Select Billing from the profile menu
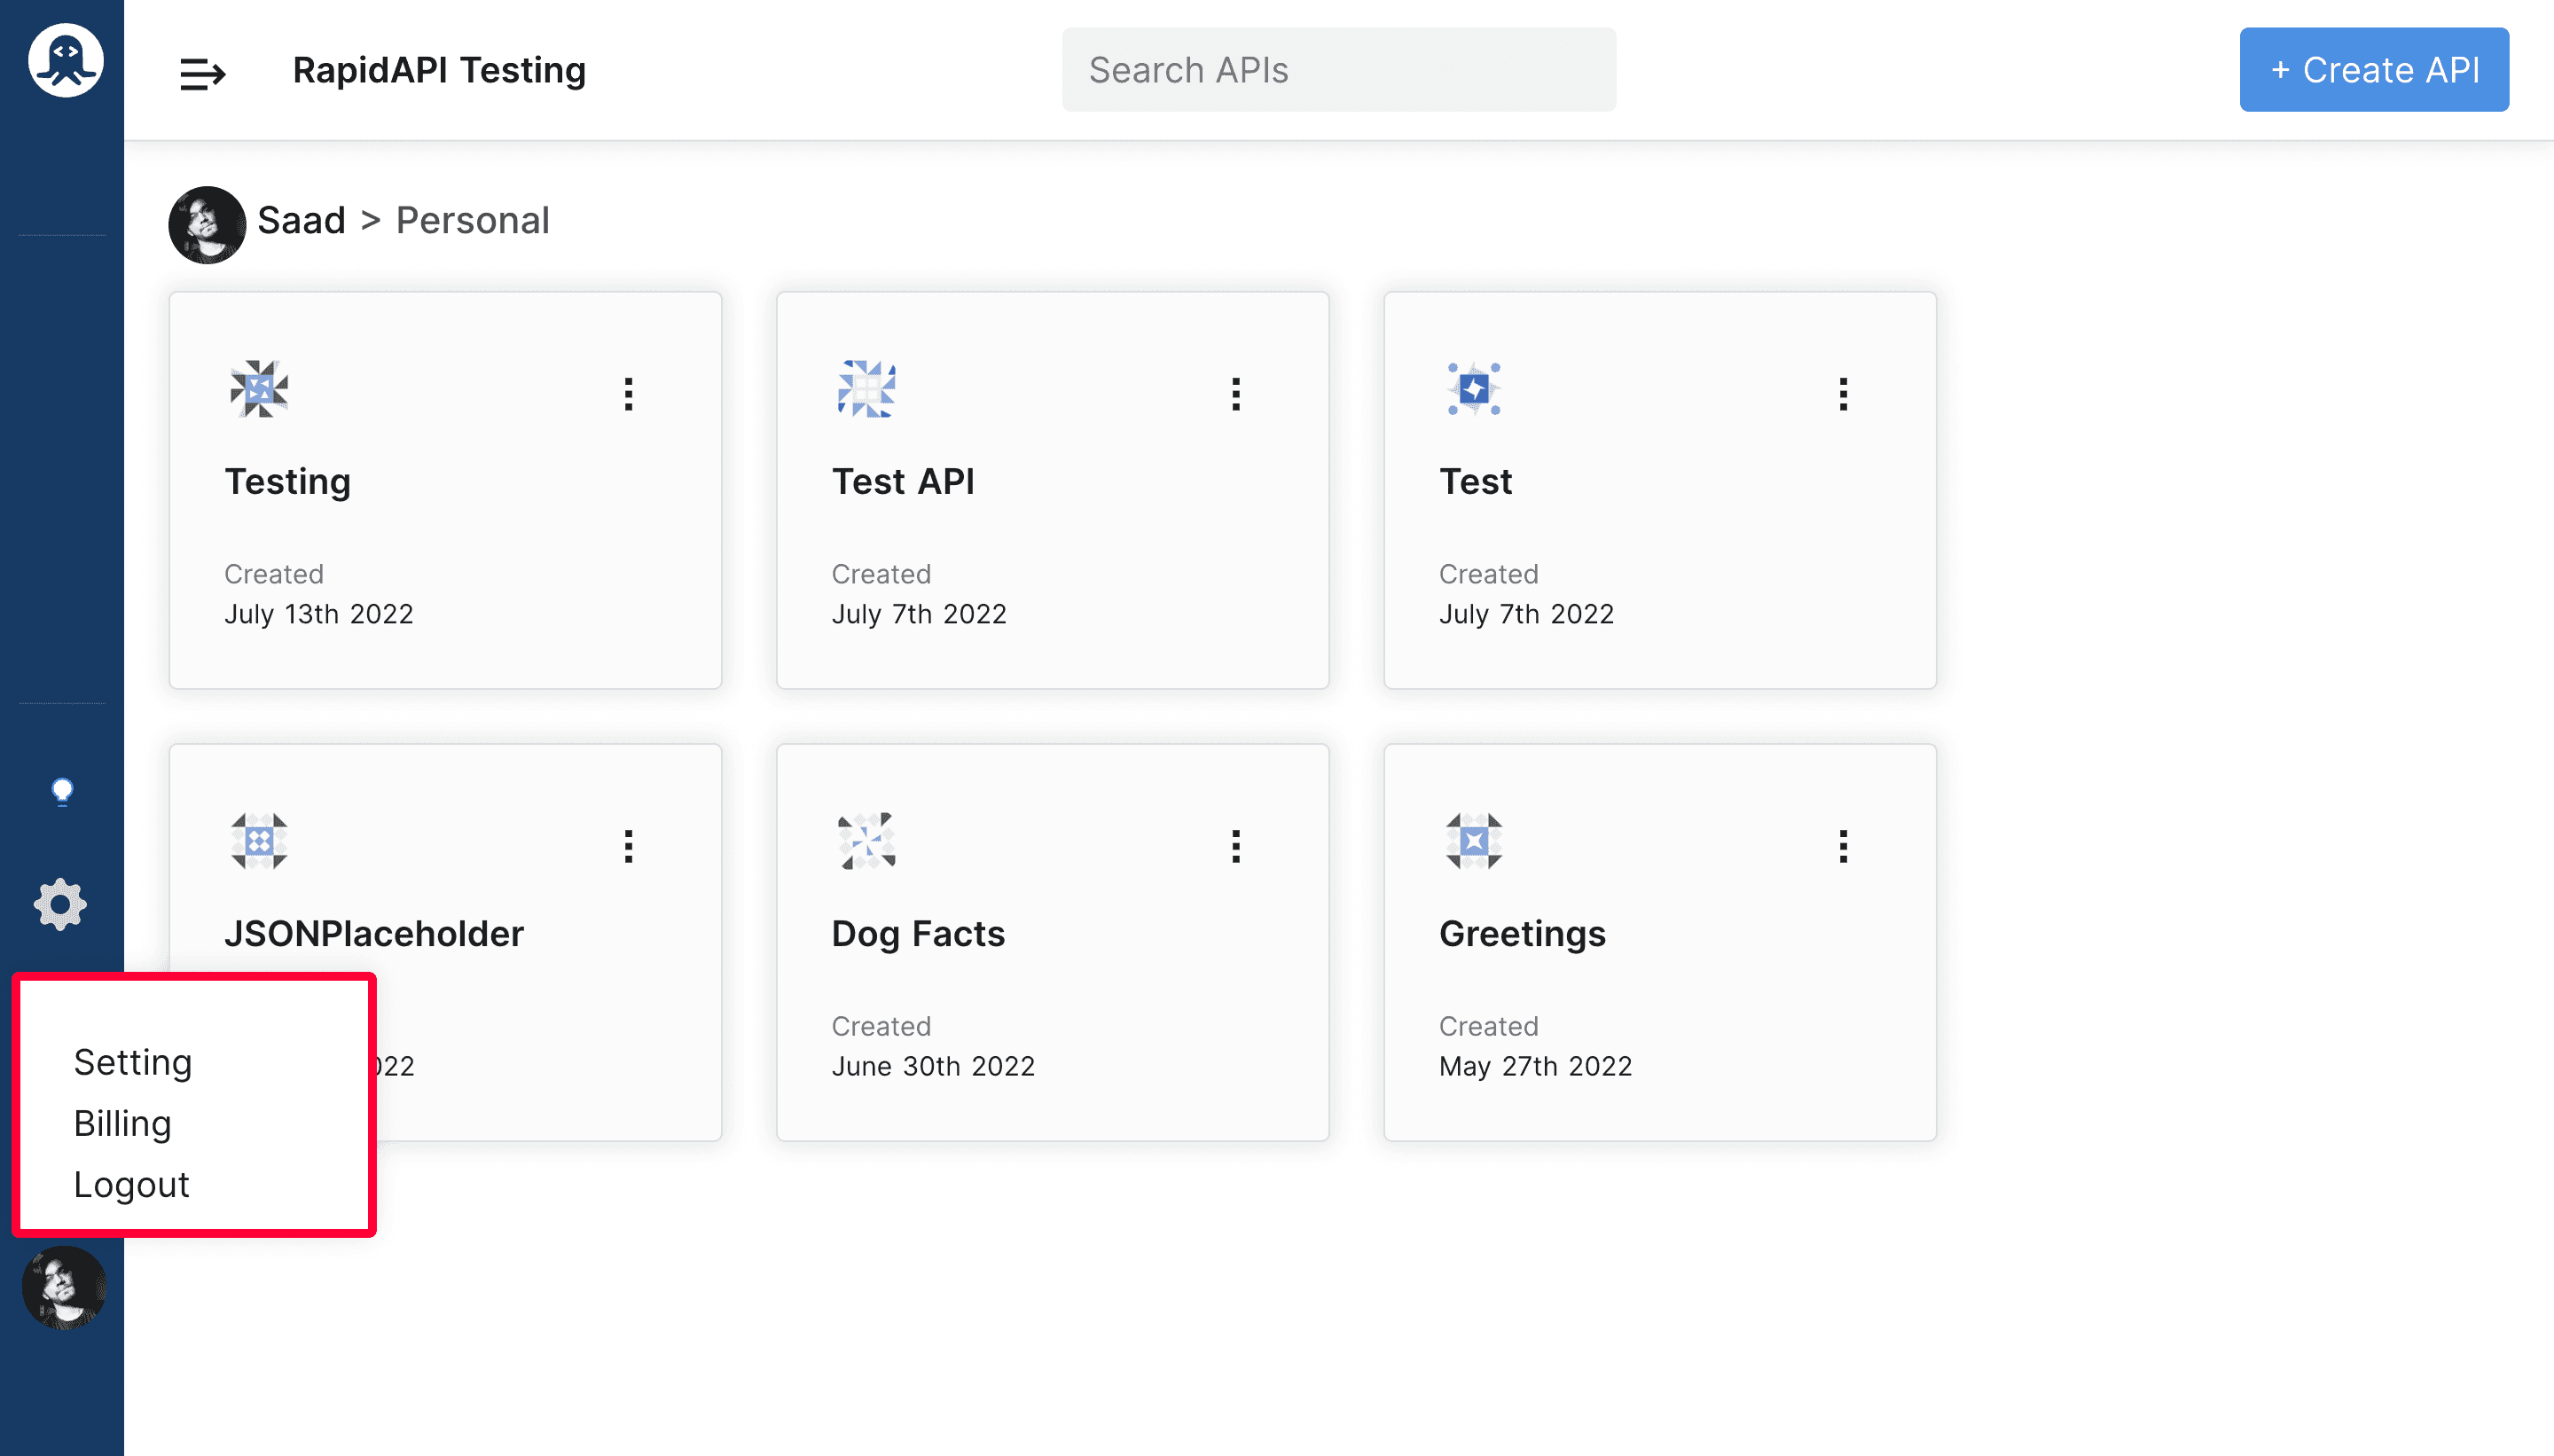Viewport: 2554px width, 1456px height. point(123,1123)
